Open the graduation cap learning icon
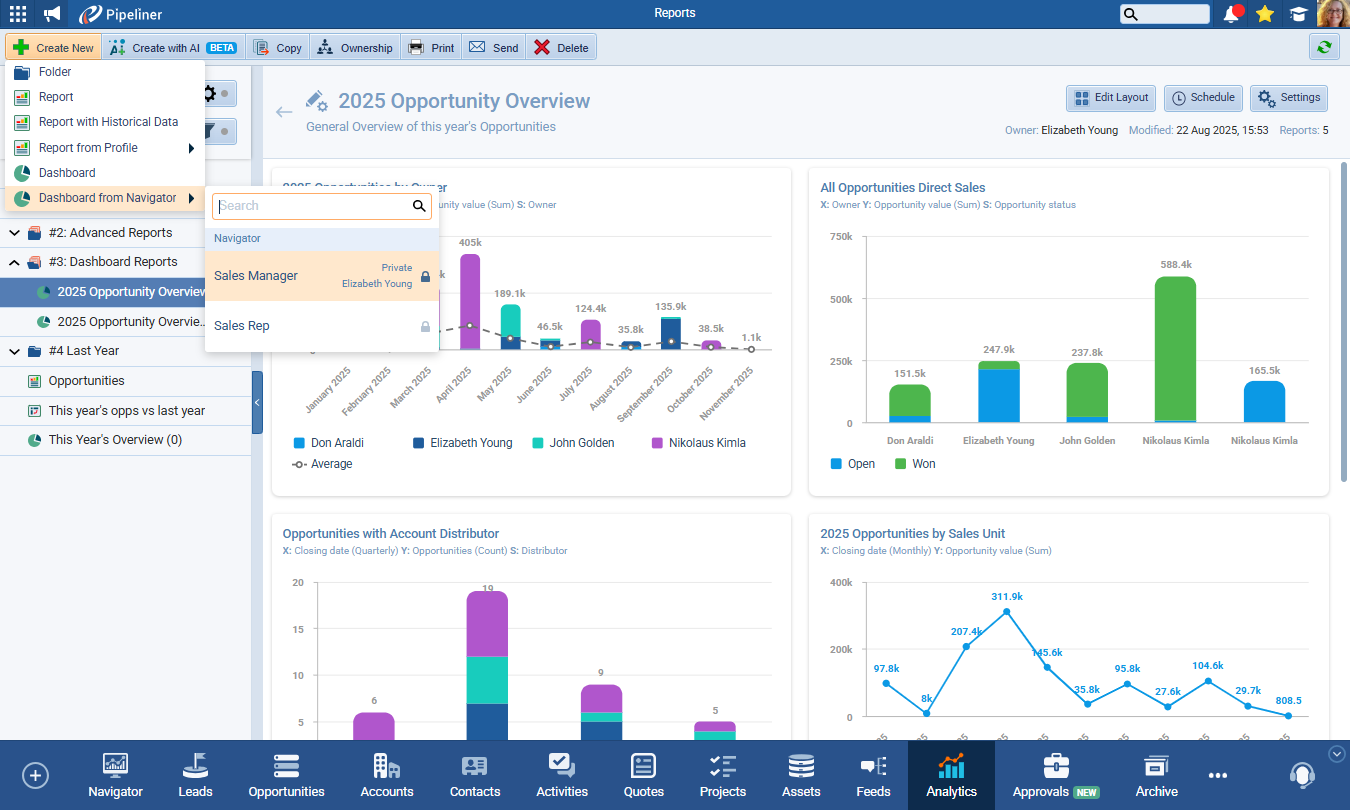 [1298, 14]
